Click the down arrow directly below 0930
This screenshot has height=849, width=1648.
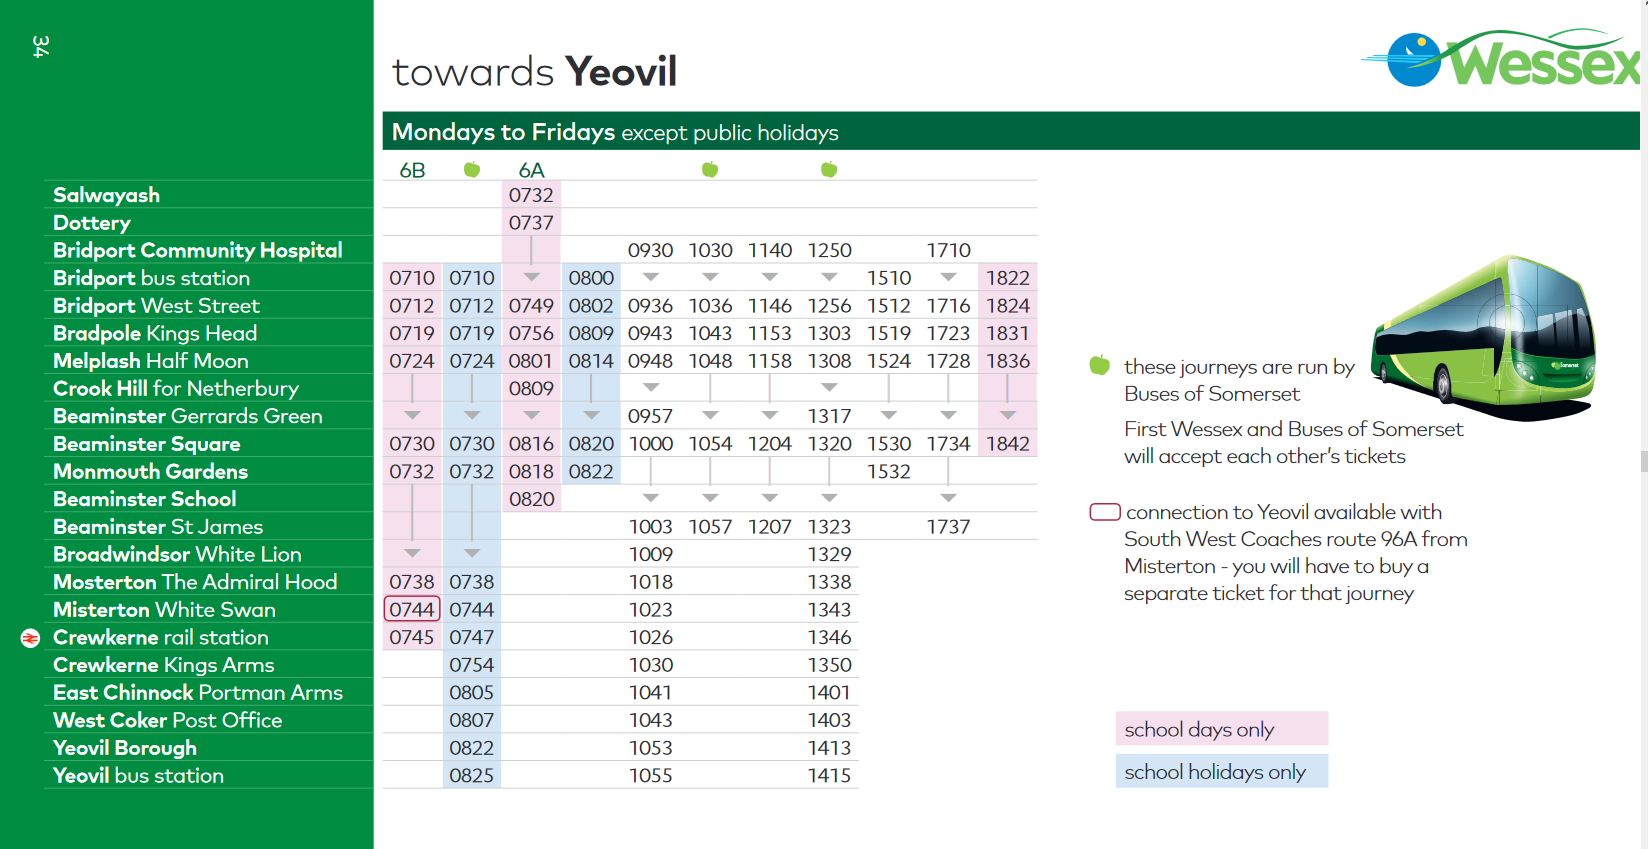pyautogui.click(x=651, y=277)
